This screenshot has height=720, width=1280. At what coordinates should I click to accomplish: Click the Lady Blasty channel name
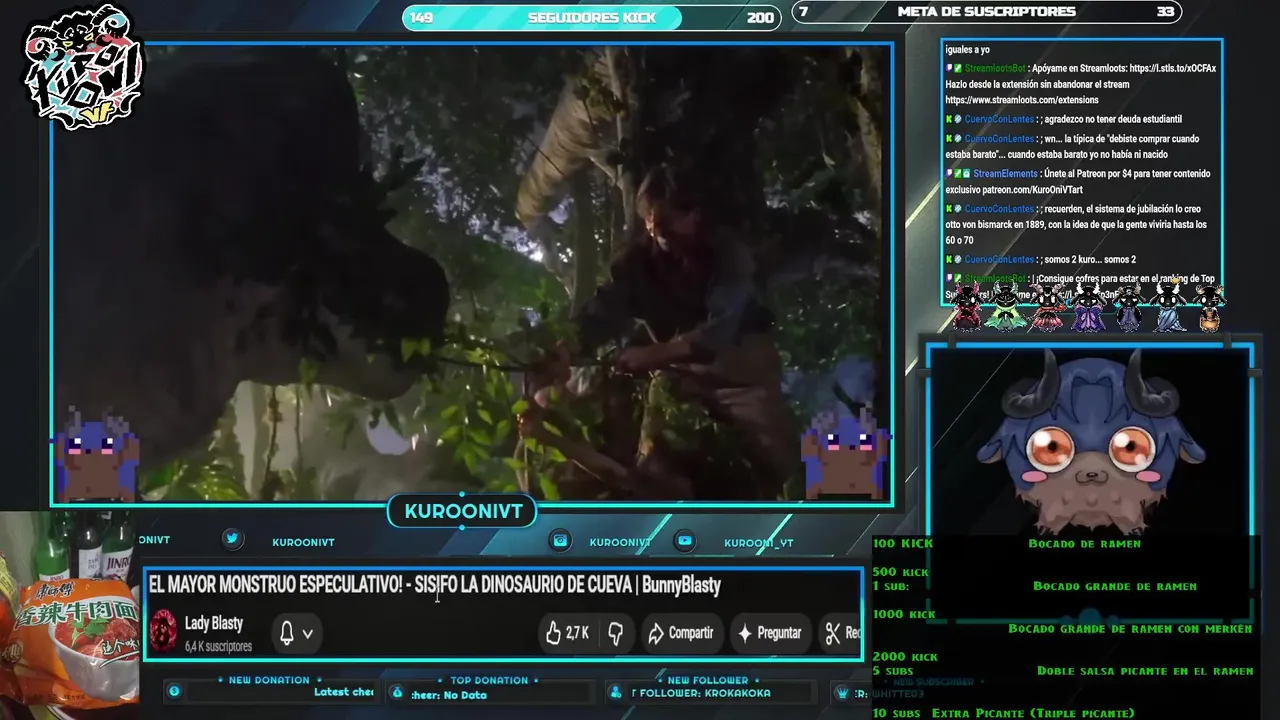(x=214, y=623)
